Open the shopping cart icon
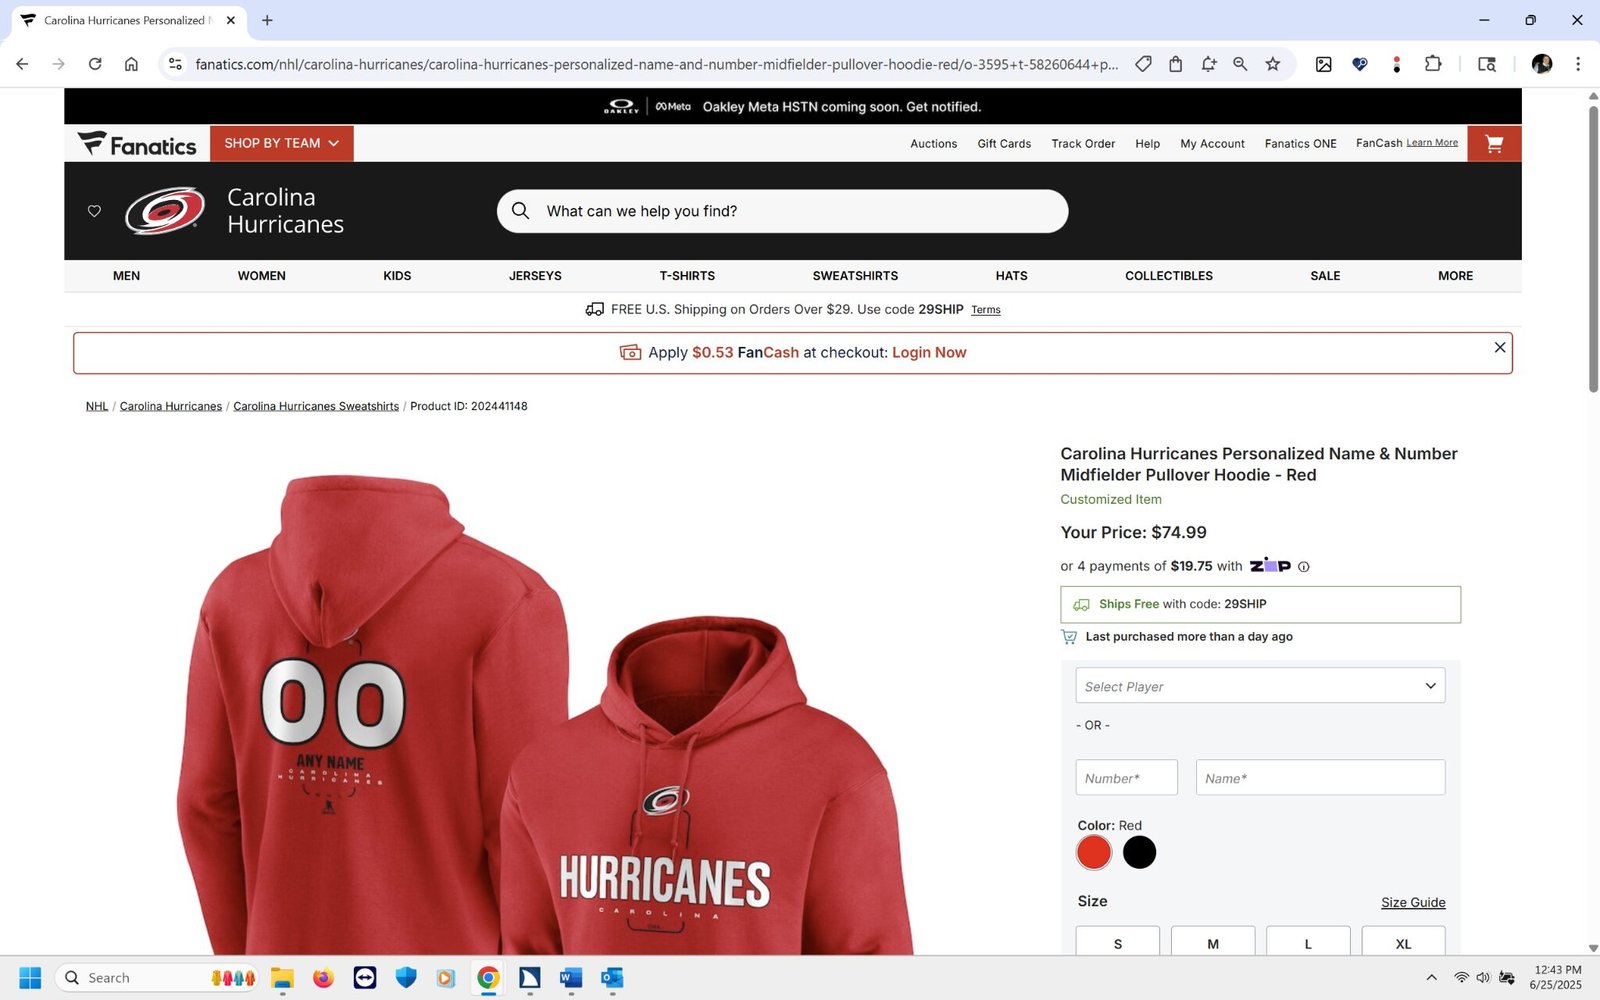The height and width of the screenshot is (1000, 1600). pyautogui.click(x=1494, y=144)
